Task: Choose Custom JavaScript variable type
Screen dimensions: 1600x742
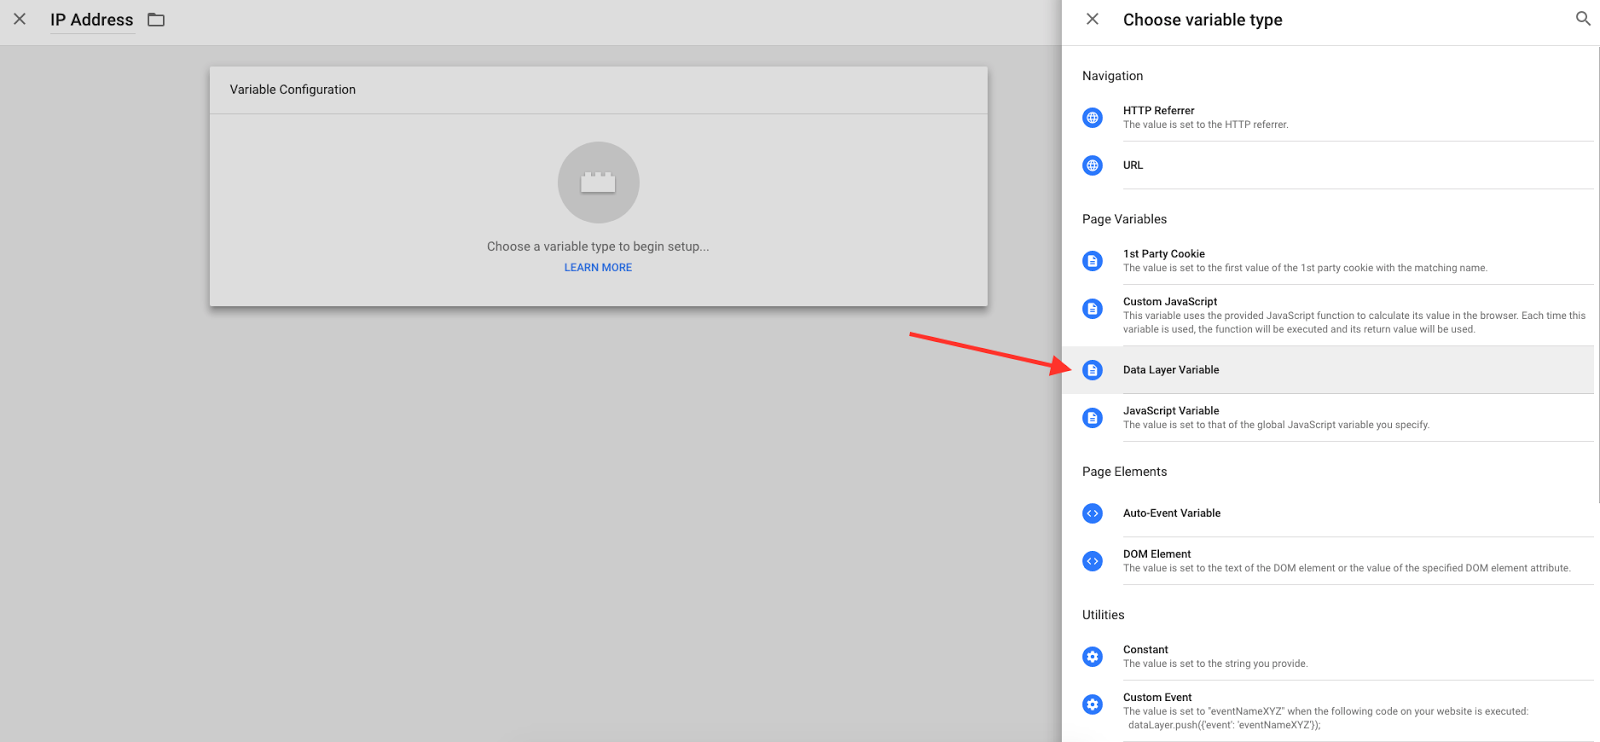Action: (1328, 315)
